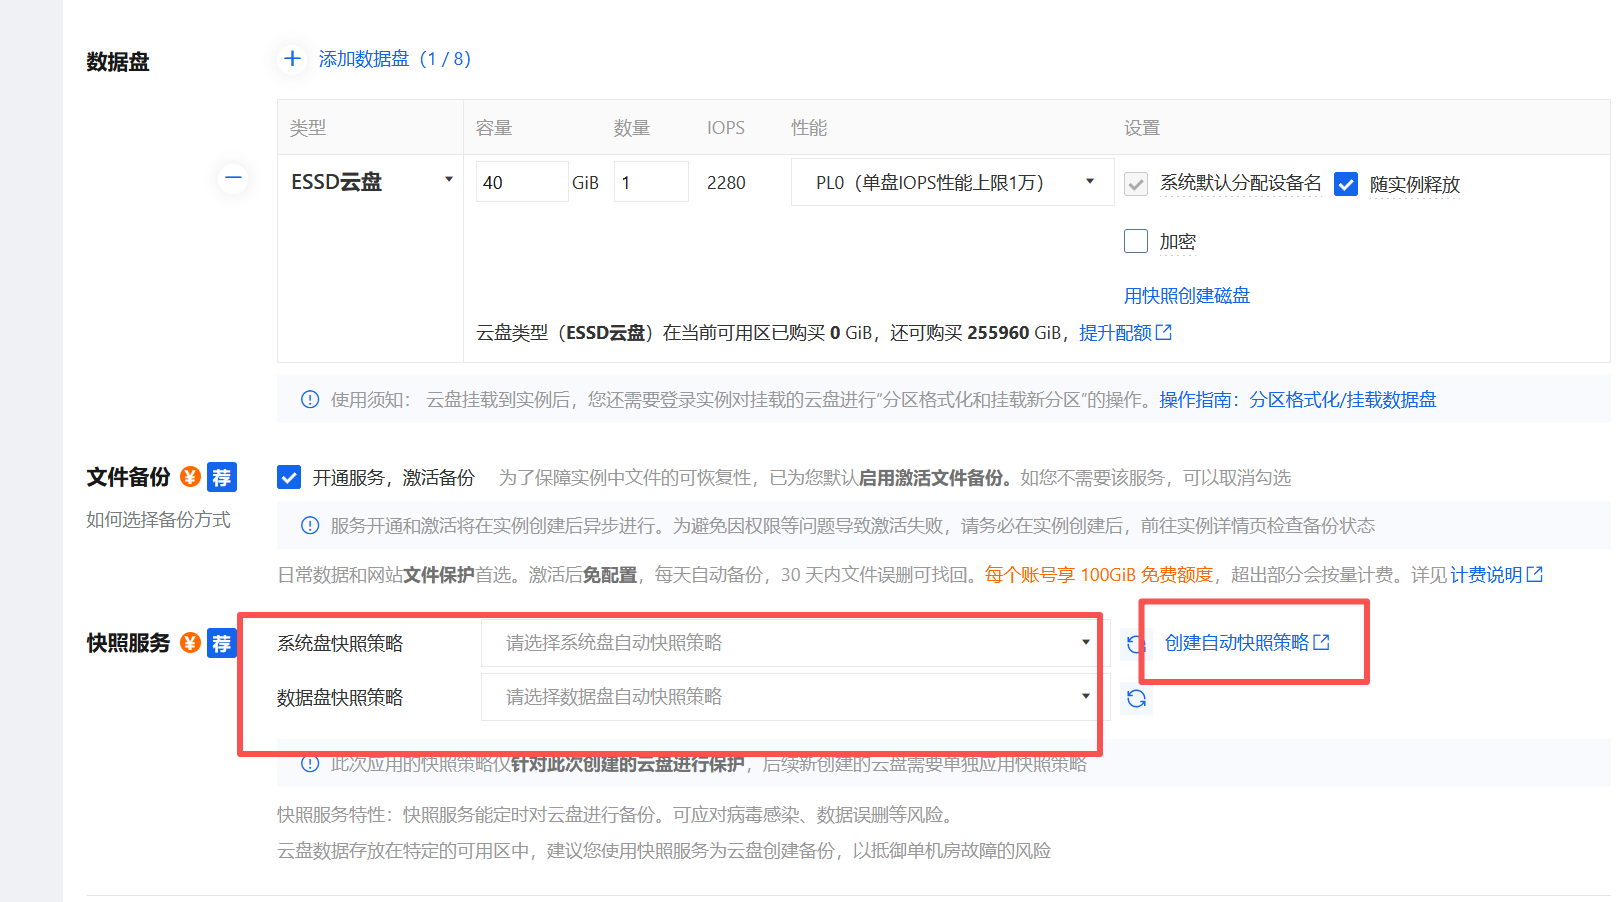
Task: Click the 数量 column header
Action: point(632,128)
